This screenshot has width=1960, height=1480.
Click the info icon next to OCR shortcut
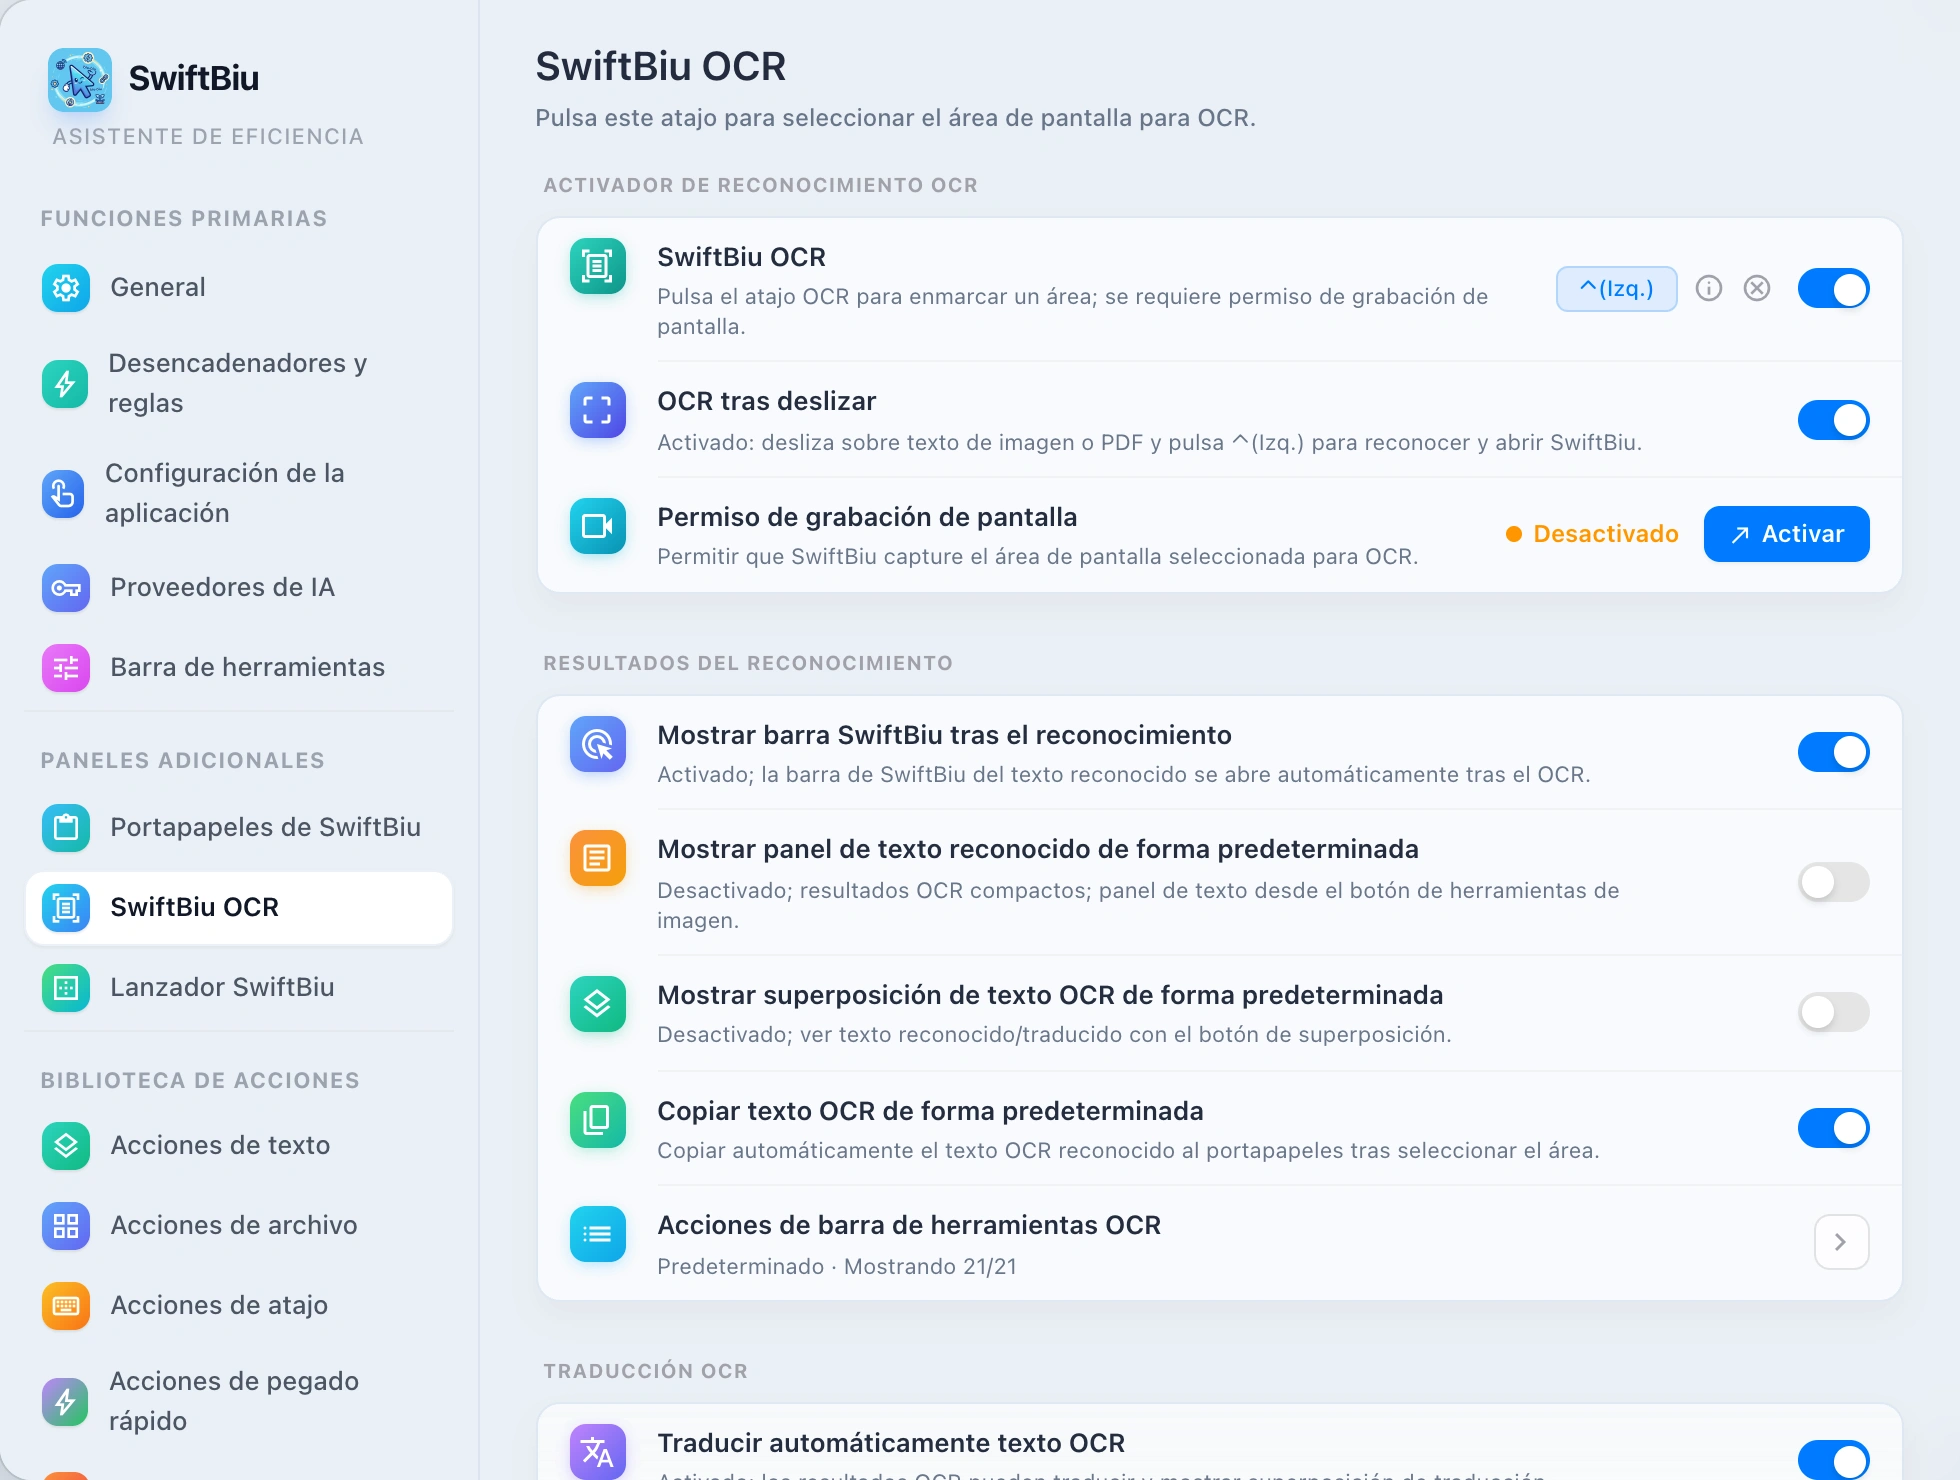click(x=1709, y=289)
